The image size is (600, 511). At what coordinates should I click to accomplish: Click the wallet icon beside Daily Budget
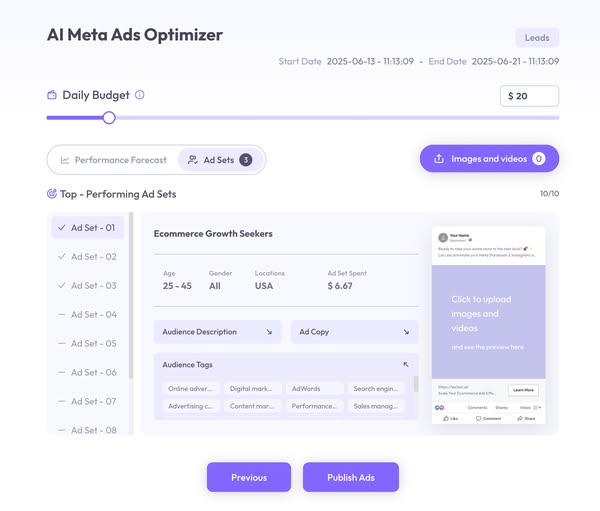(x=52, y=96)
